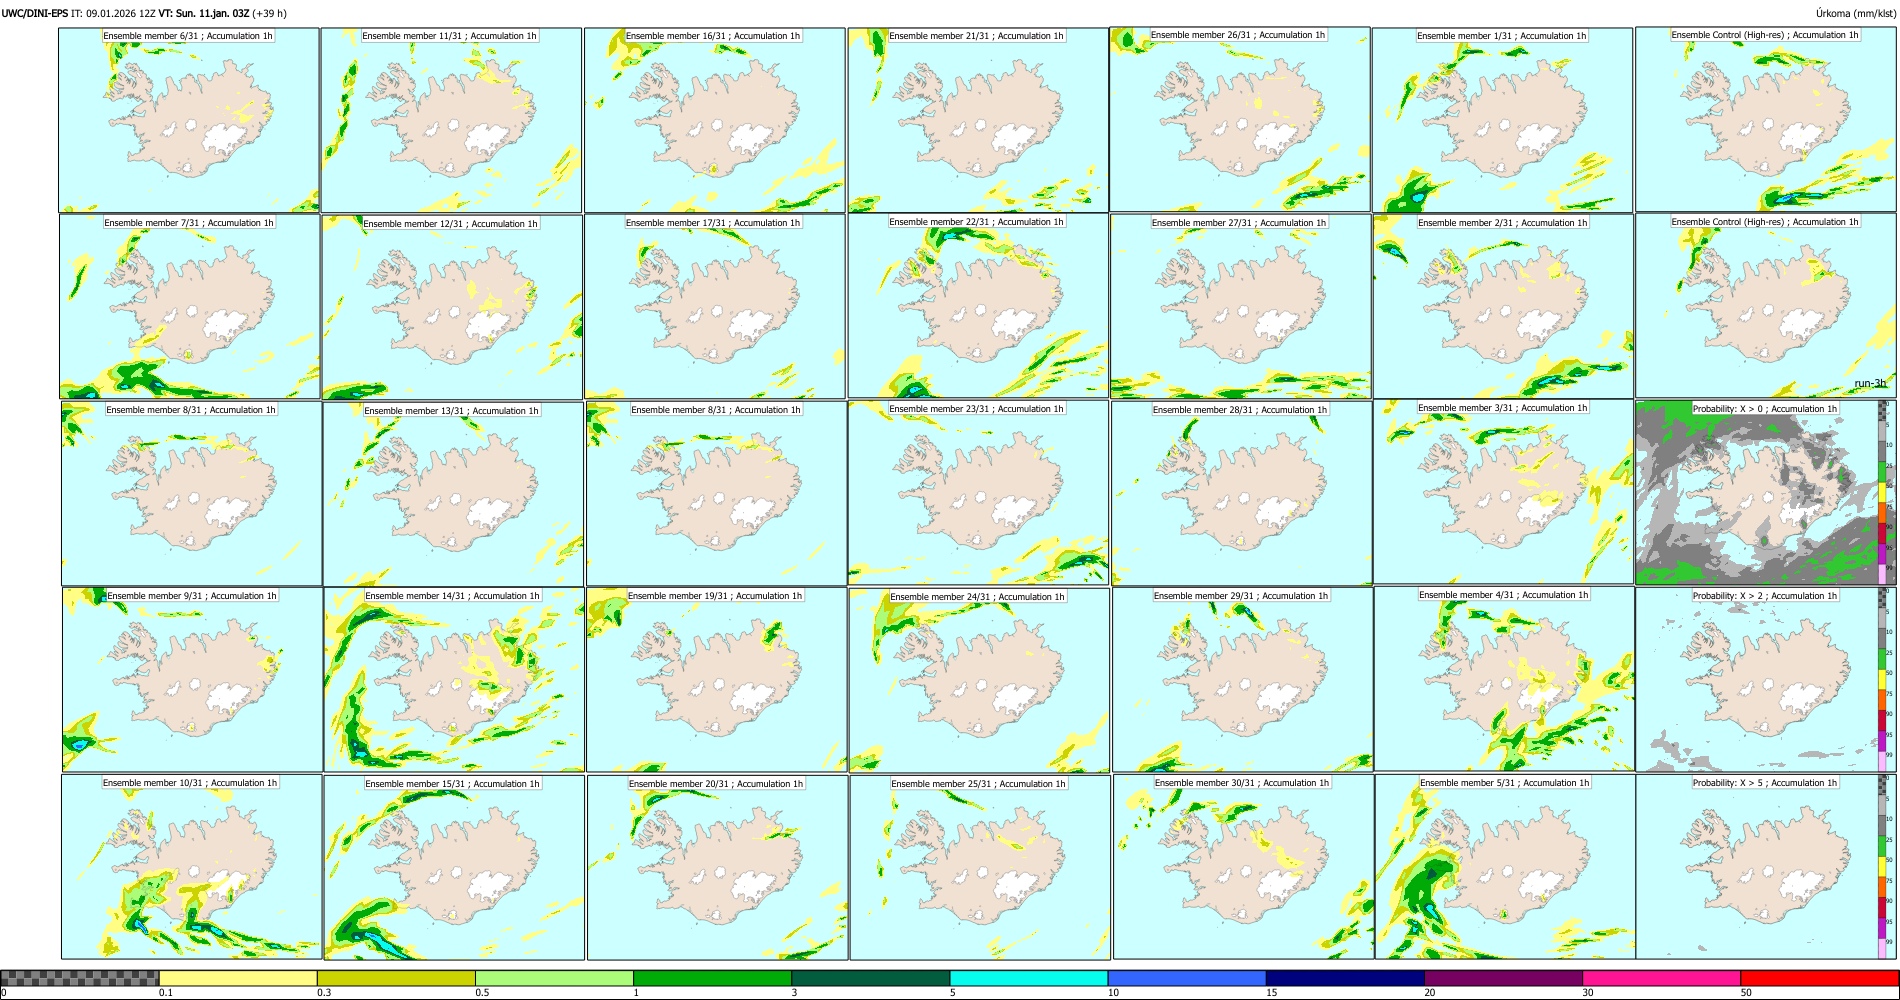Image resolution: width=1900 pixels, height=1000 pixels.
Task: Select the light green 0.5 legend swatch
Action: (x=554, y=978)
